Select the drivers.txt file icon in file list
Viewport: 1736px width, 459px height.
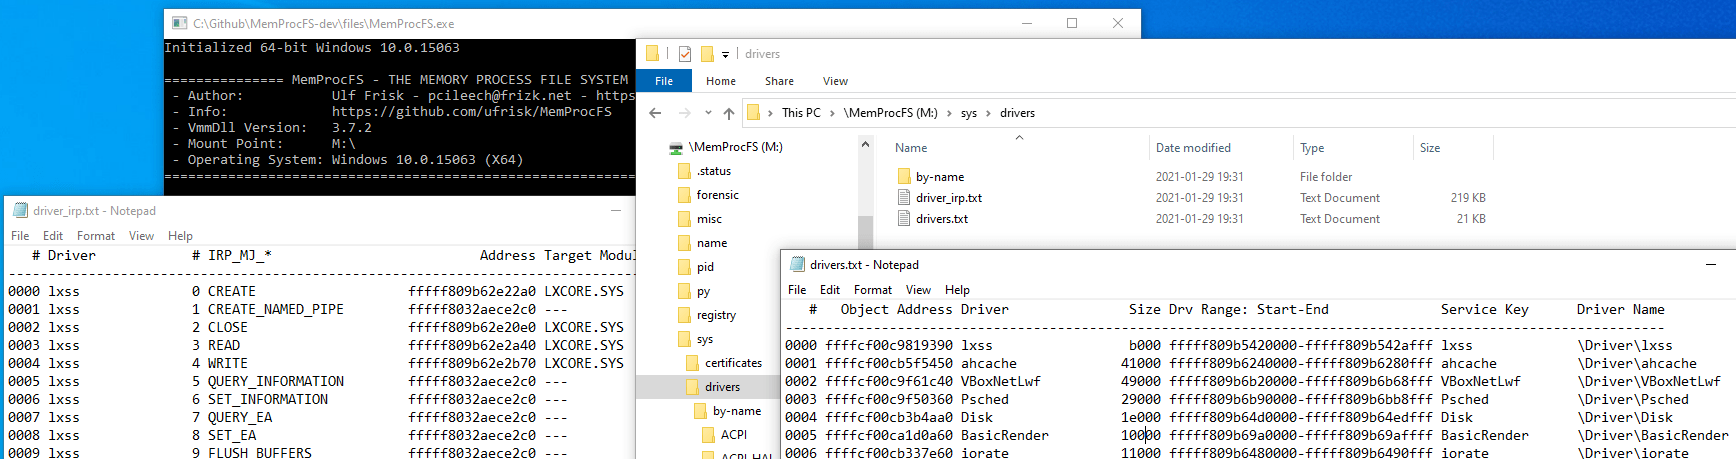pyautogui.click(x=904, y=219)
